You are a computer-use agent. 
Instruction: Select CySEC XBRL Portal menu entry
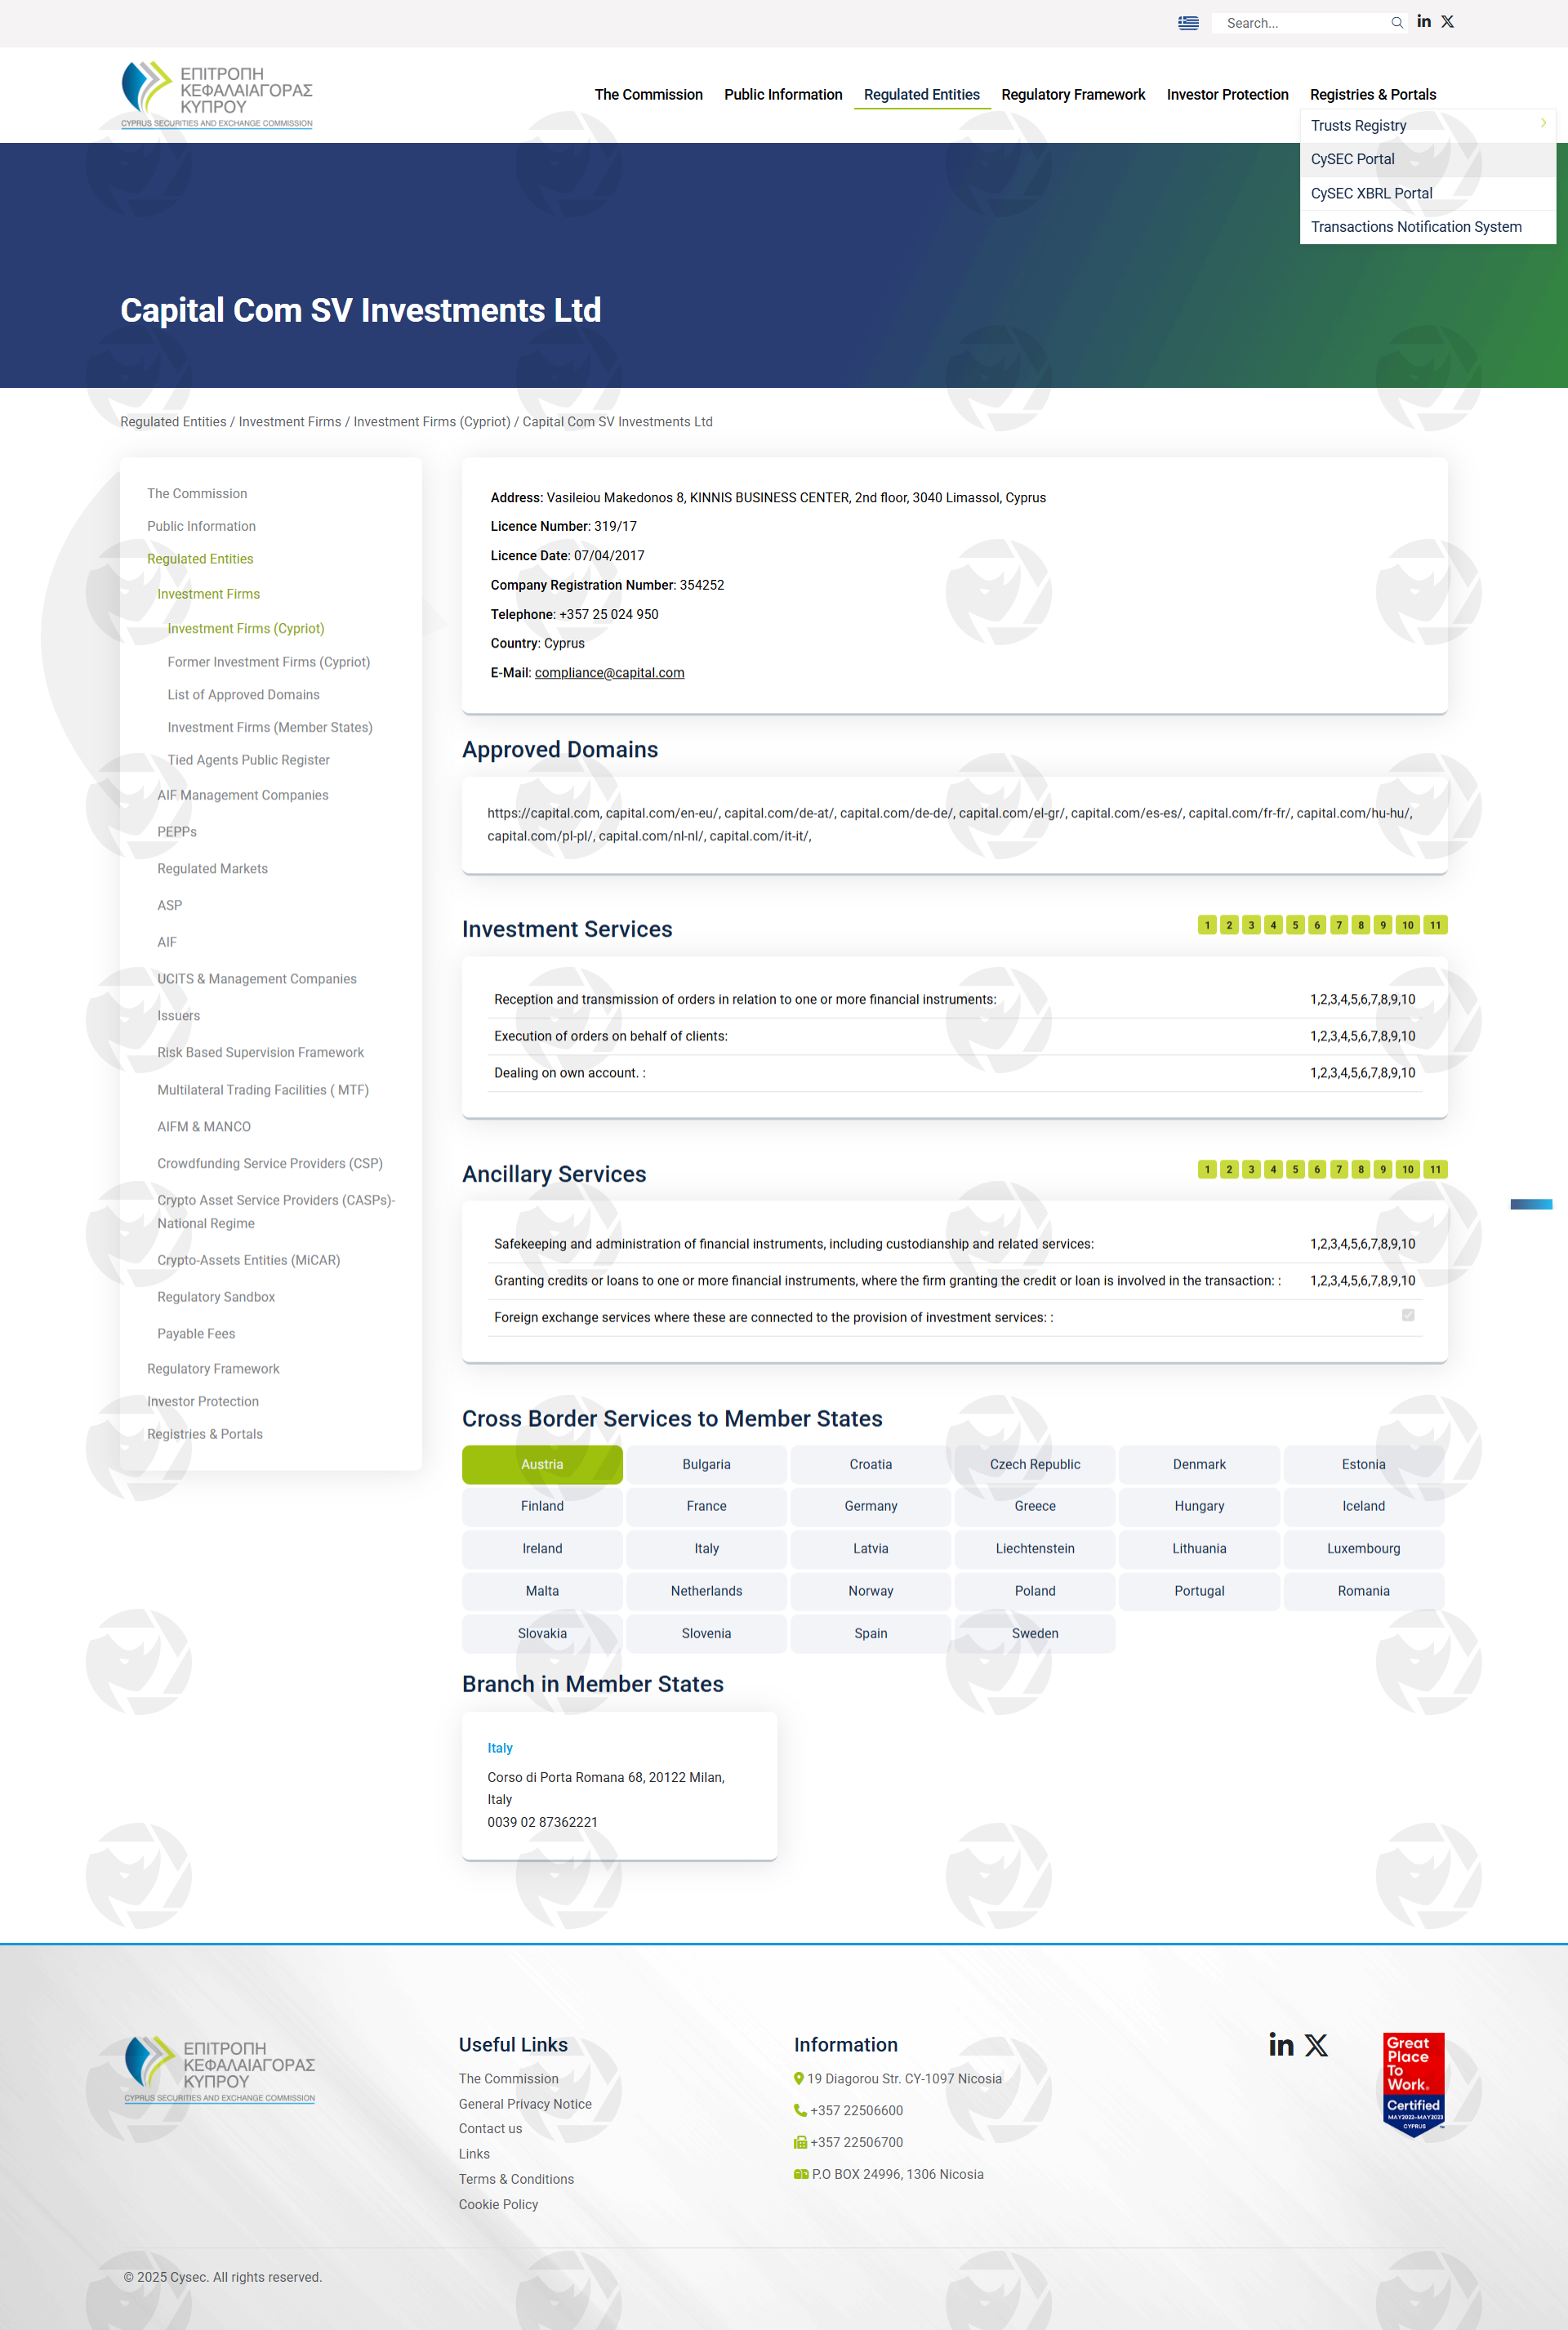coord(1371,193)
